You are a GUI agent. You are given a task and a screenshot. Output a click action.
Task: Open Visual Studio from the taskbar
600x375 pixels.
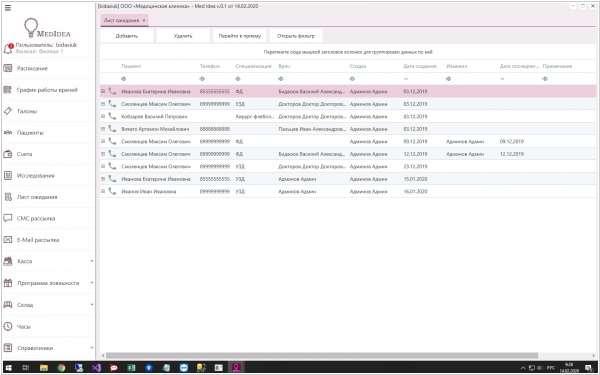[x=96, y=368]
